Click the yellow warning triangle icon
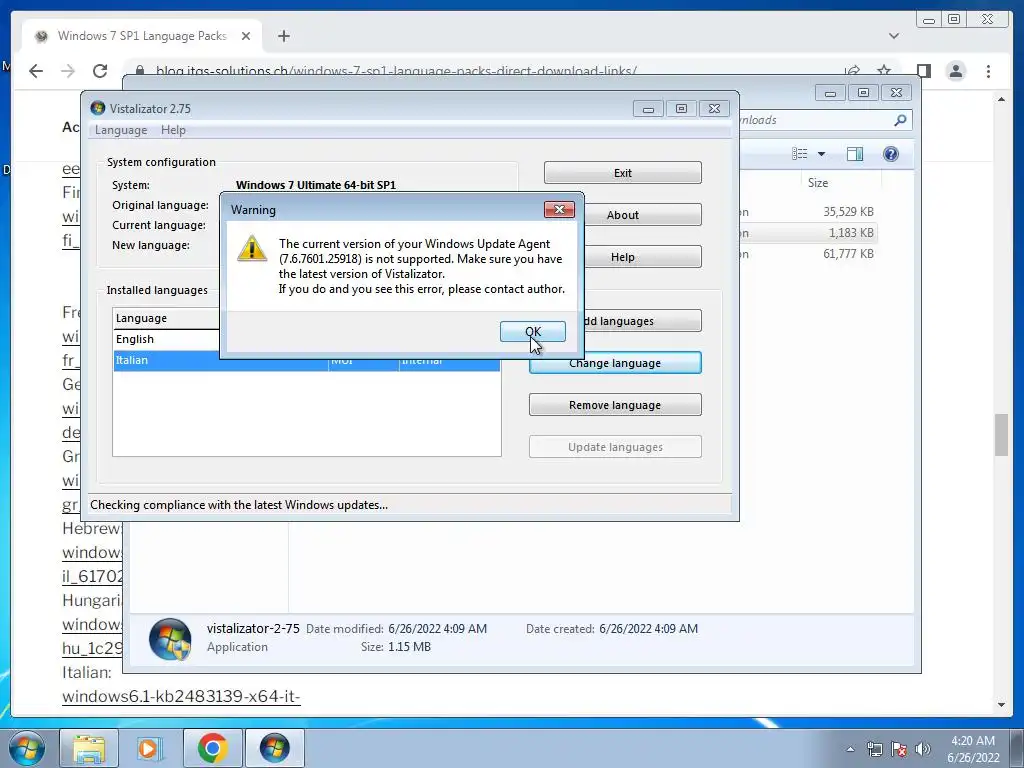 252,249
